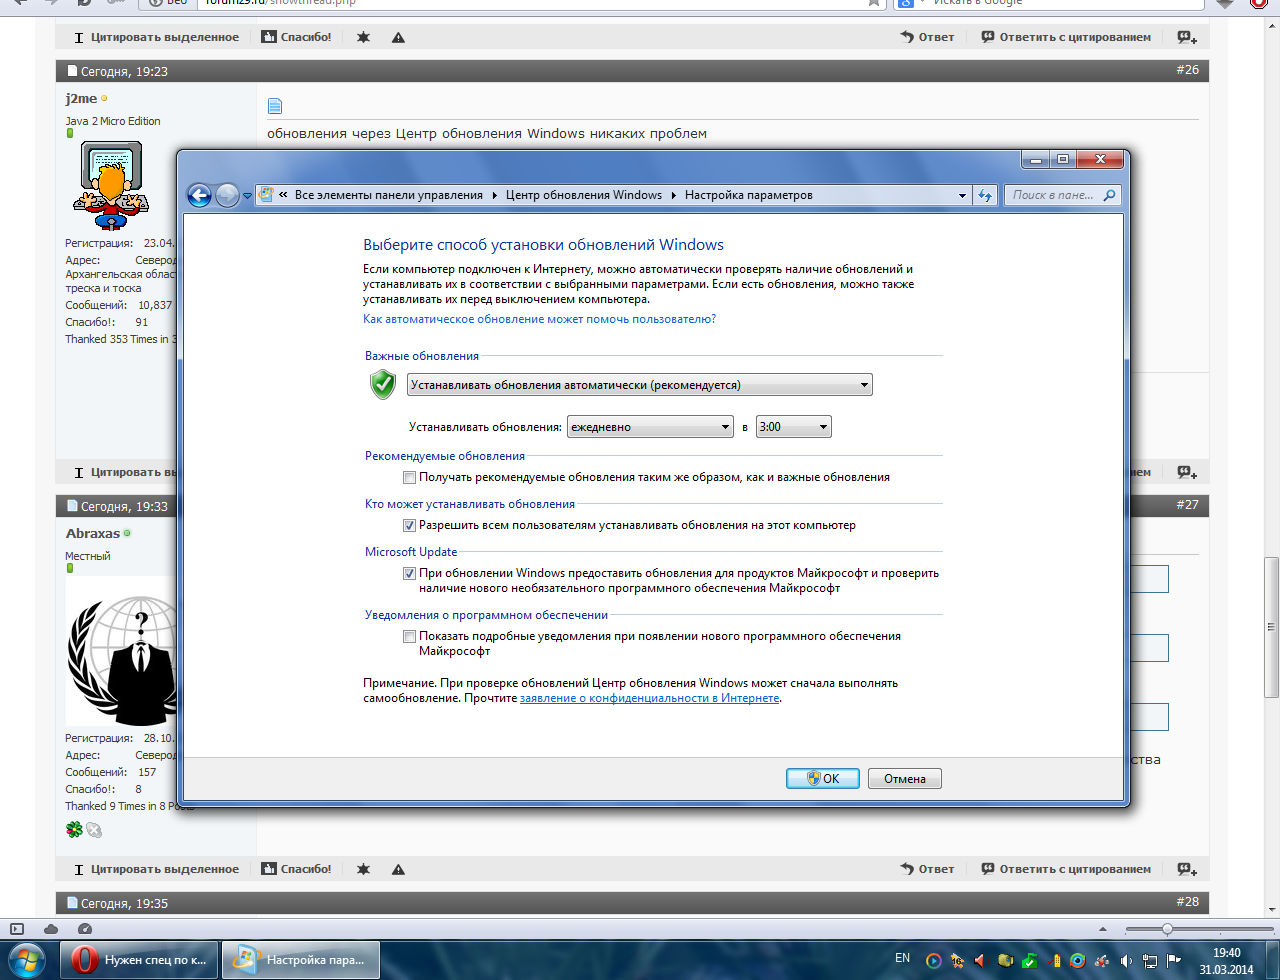Screen dimensions: 1280x980
Task: Click the control panel icon in the address bar
Action: pos(267,195)
